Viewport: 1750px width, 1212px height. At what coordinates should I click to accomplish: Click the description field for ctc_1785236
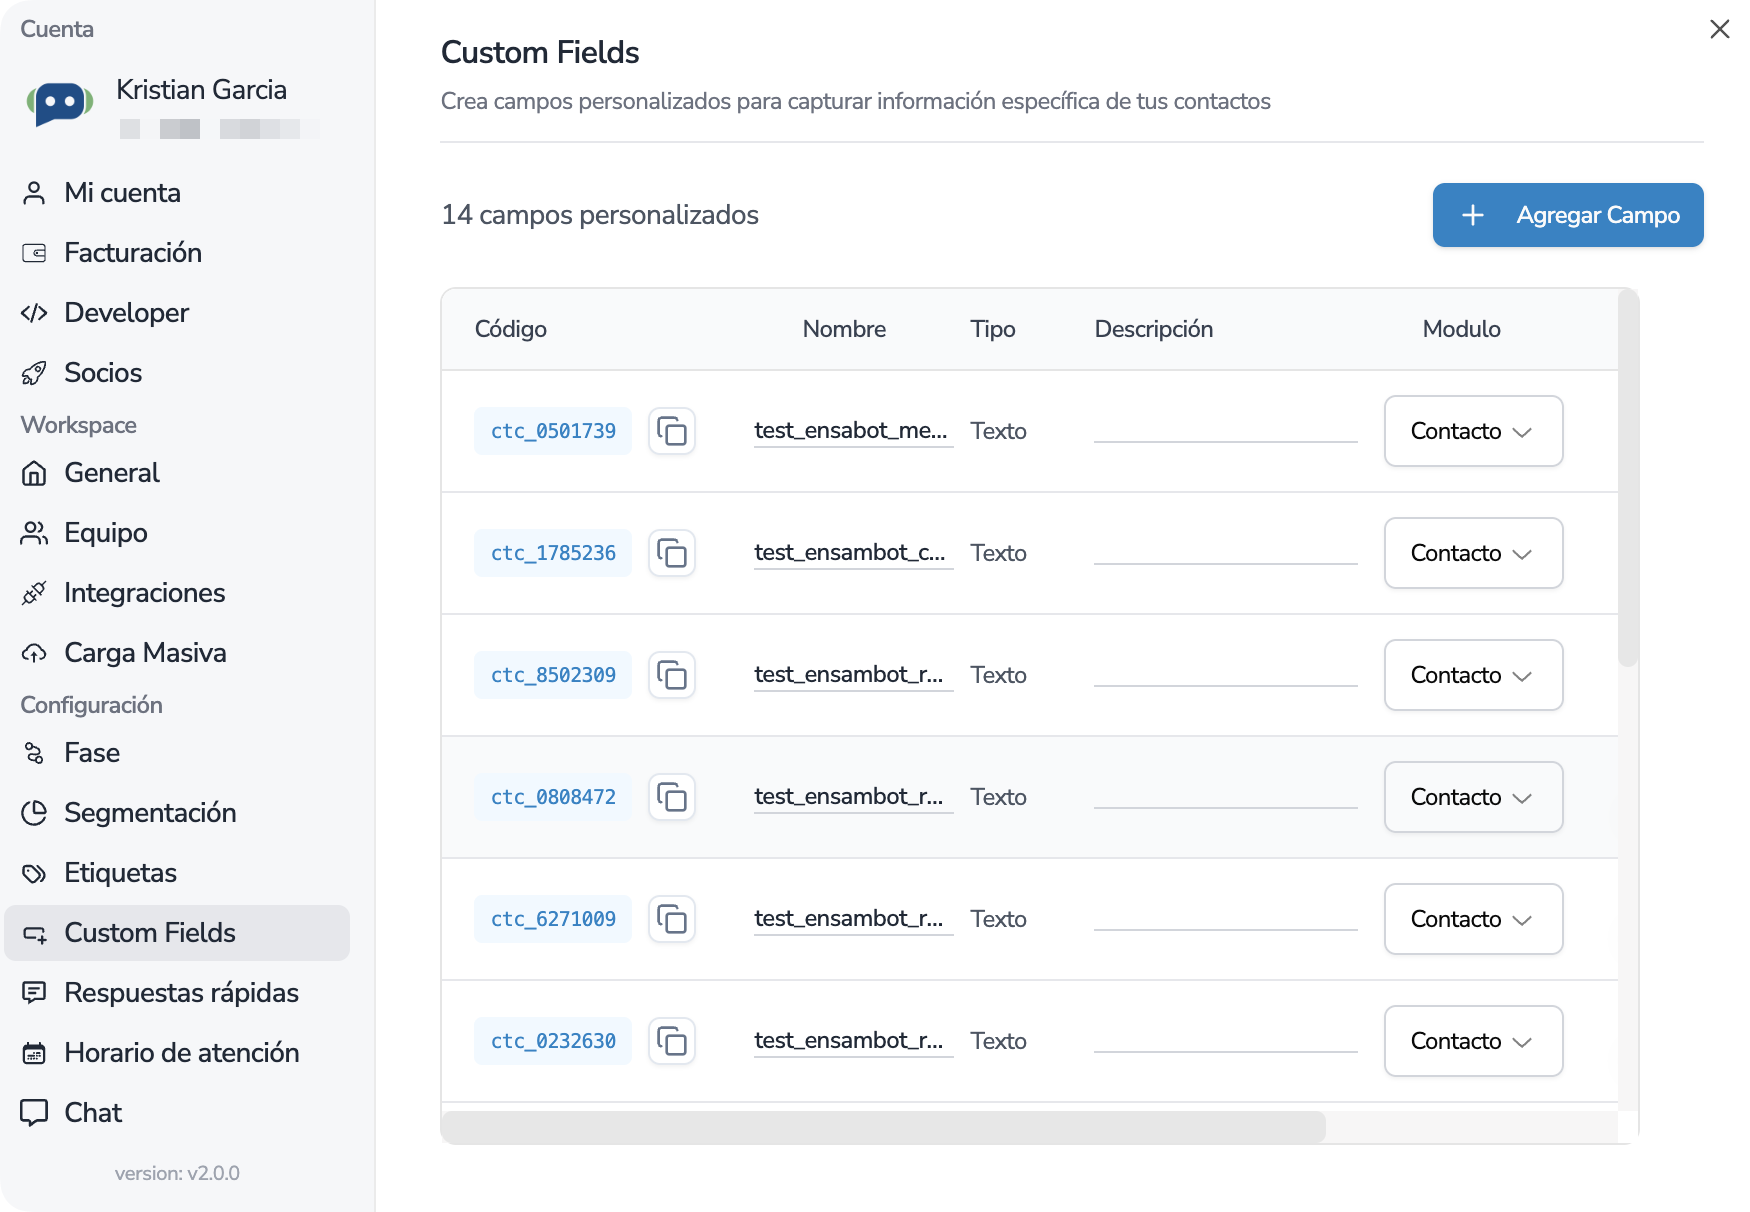pyautogui.click(x=1225, y=553)
